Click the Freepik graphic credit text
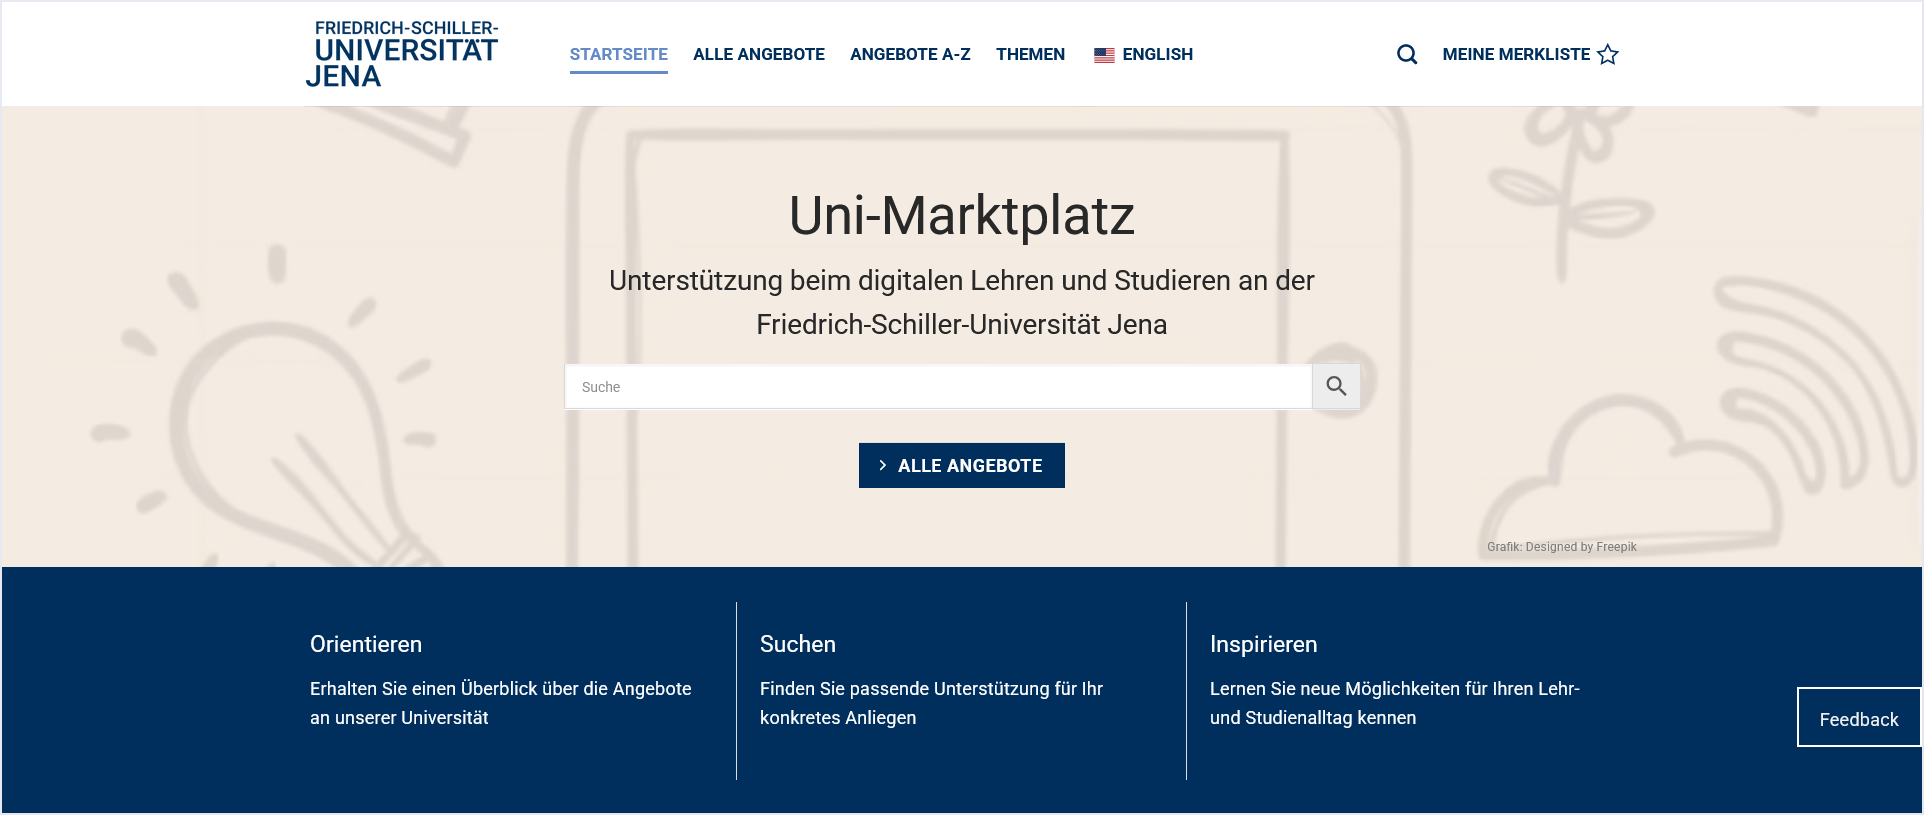The image size is (1924, 815). click(x=1561, y=547)
